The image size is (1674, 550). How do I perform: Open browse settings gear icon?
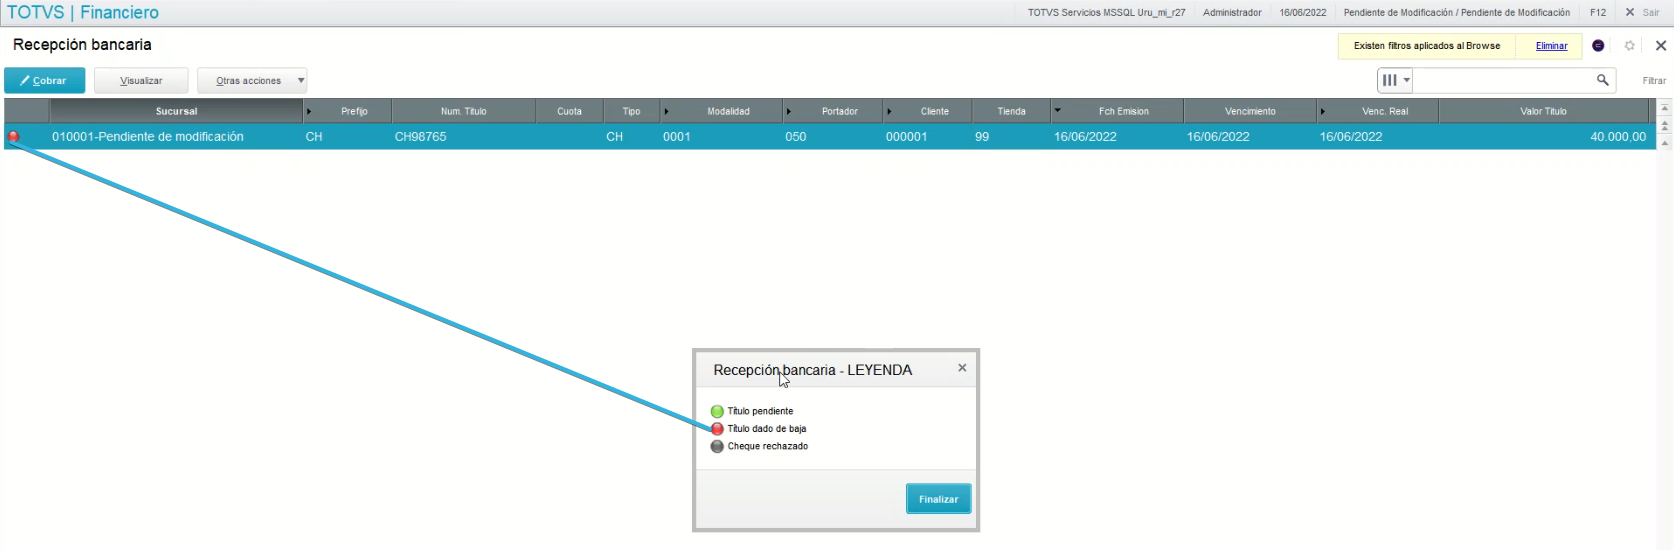[x=1629, y=46]
